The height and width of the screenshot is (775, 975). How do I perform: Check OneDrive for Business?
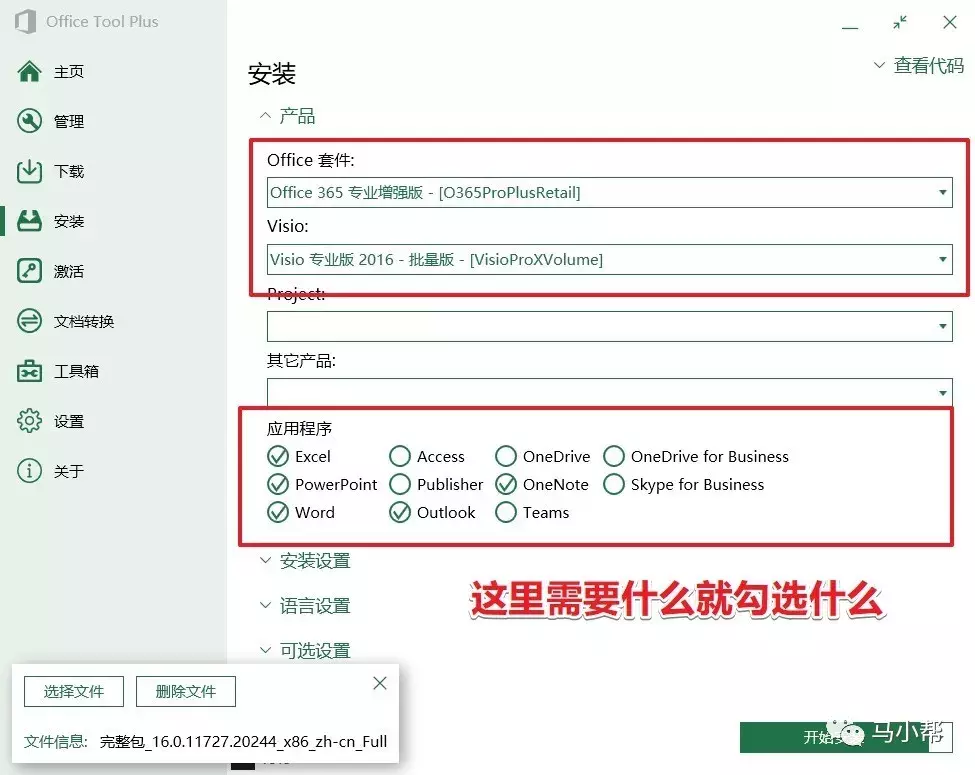(x=614, y=457)
